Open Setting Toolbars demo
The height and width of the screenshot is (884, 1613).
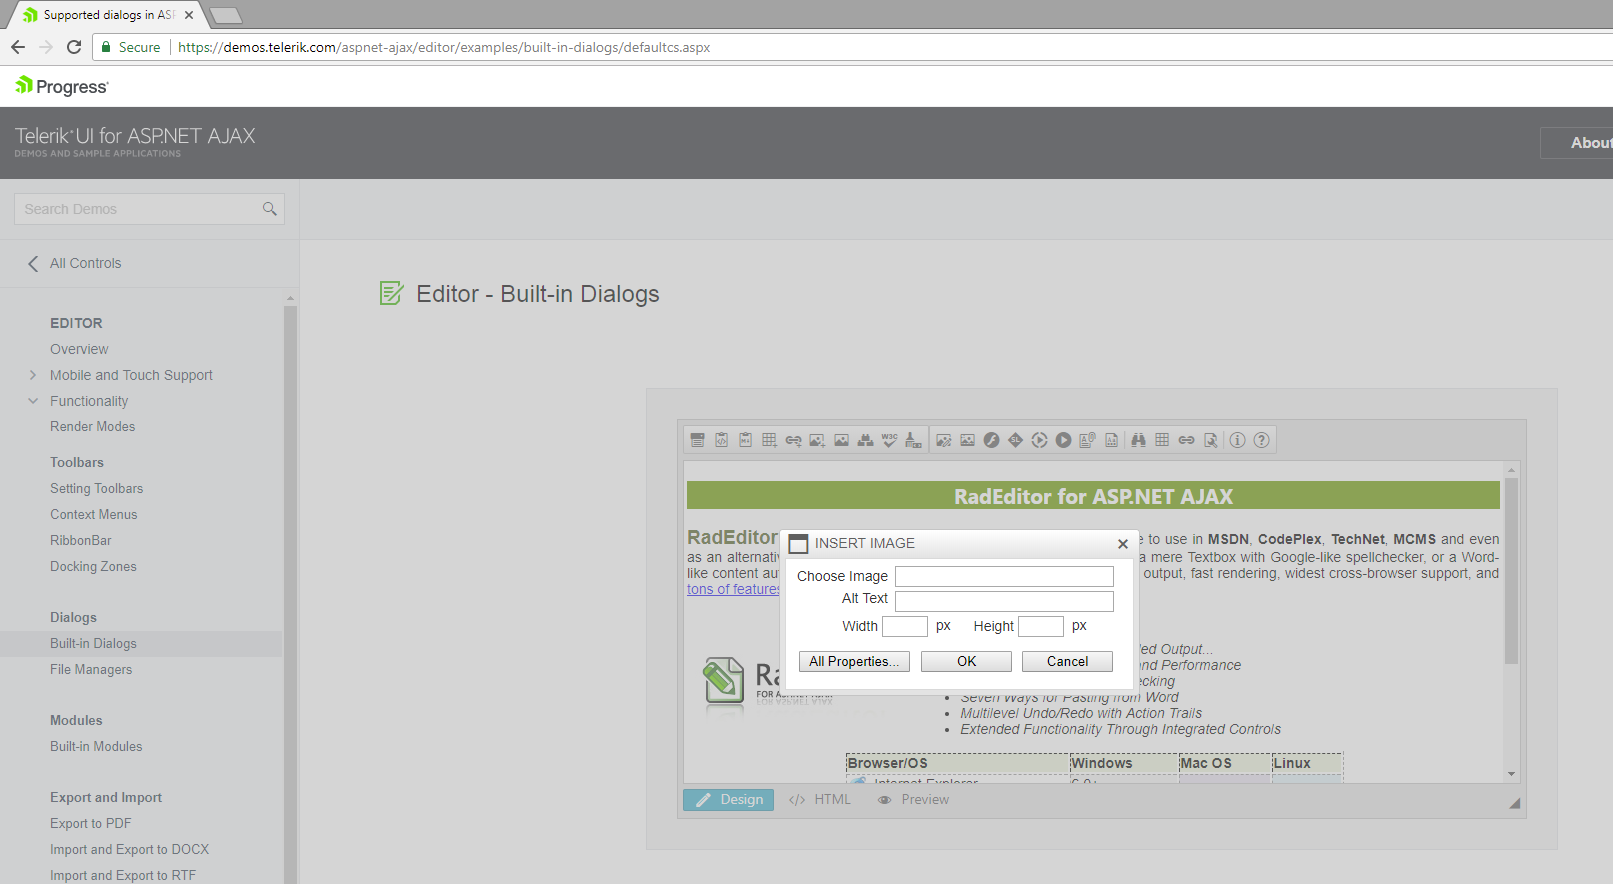click(96, 489)
